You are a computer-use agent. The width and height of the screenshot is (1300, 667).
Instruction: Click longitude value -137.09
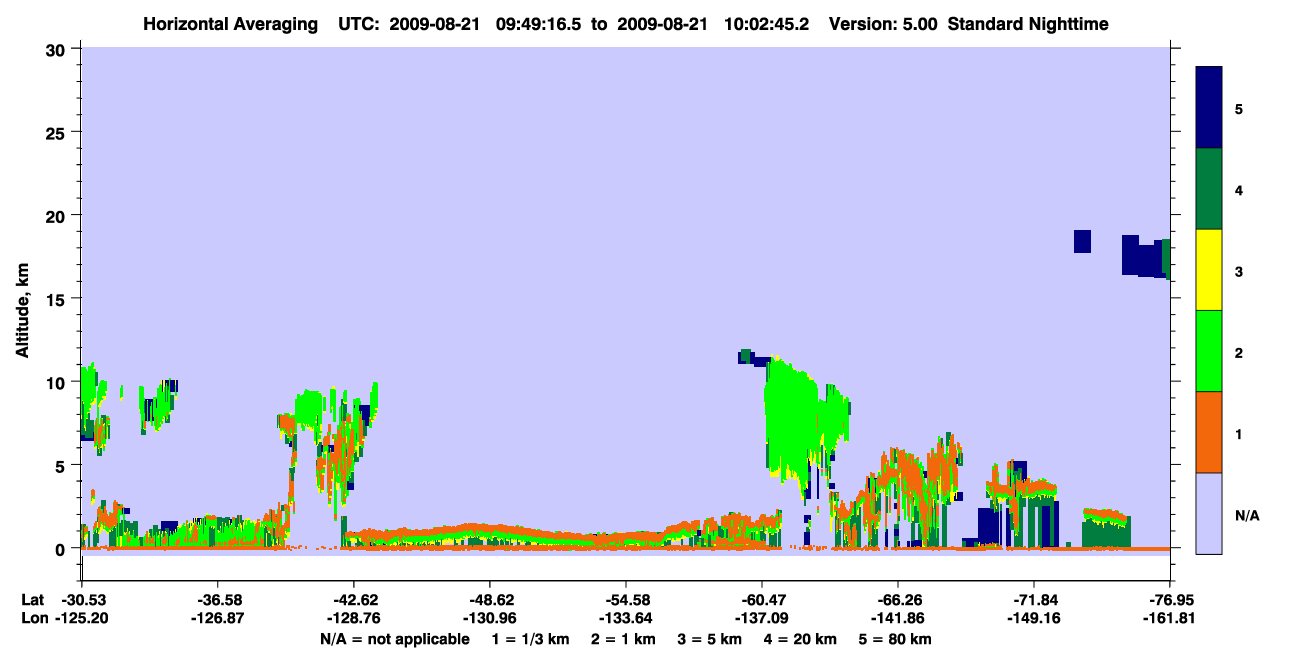(762, 619)
